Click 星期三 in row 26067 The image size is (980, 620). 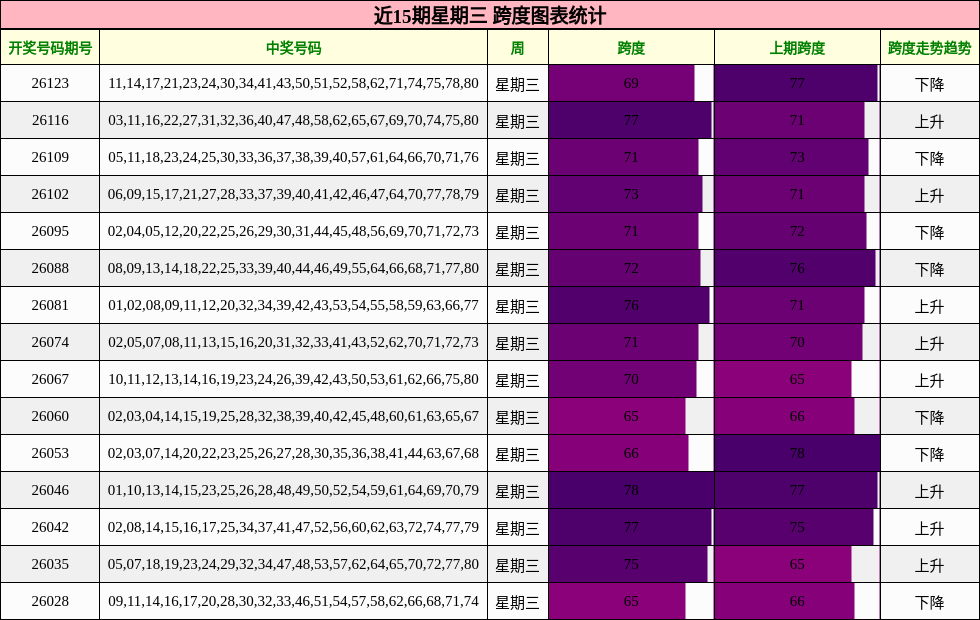click(x=518, y=379)
